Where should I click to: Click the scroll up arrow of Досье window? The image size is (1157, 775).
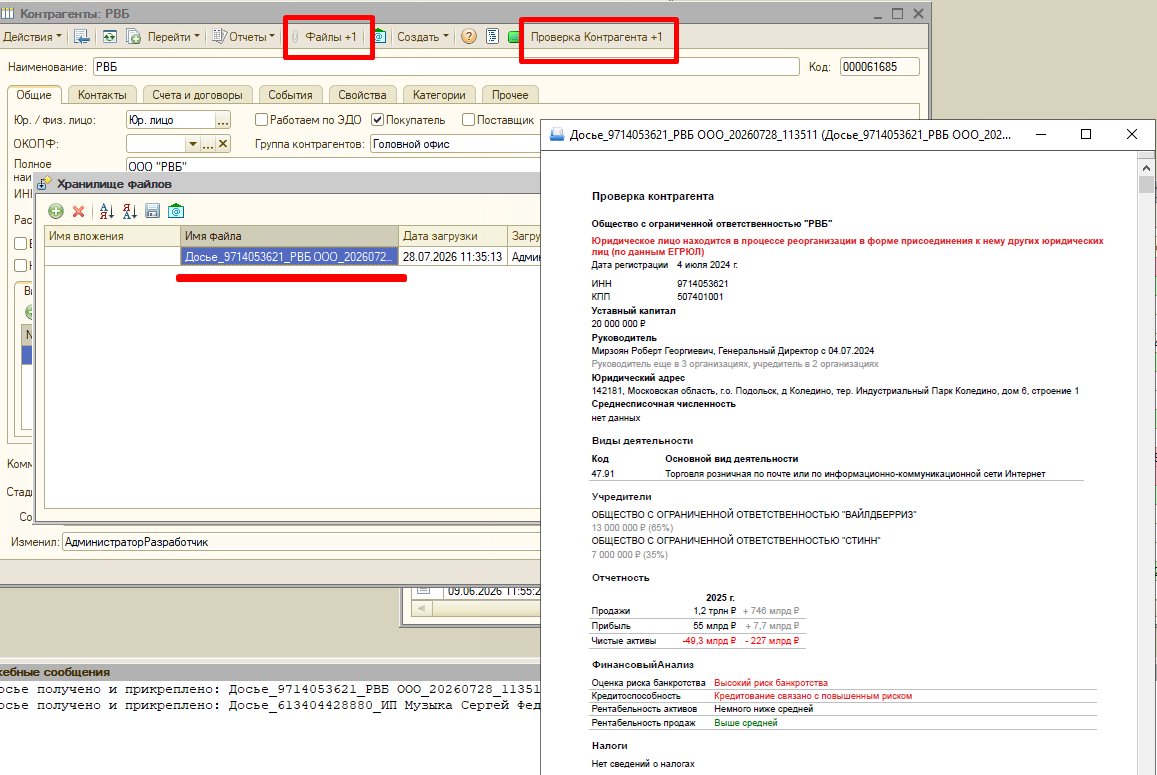(x=1146, y=168)
